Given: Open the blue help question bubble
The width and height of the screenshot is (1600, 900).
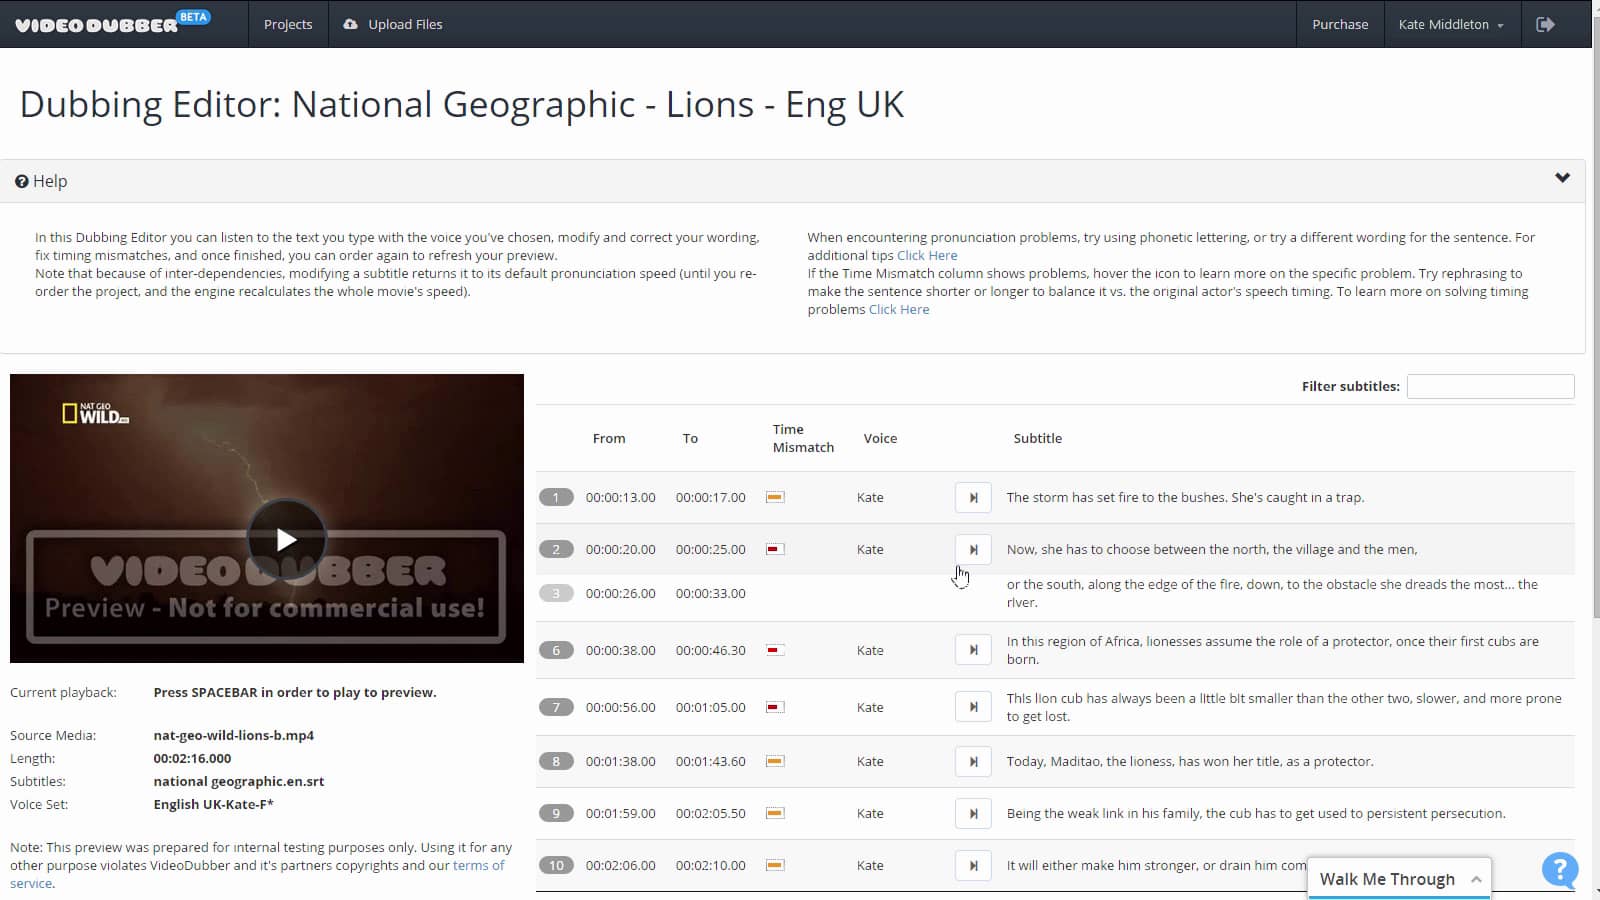Looking at the screenshot, I should (1560, 870).
